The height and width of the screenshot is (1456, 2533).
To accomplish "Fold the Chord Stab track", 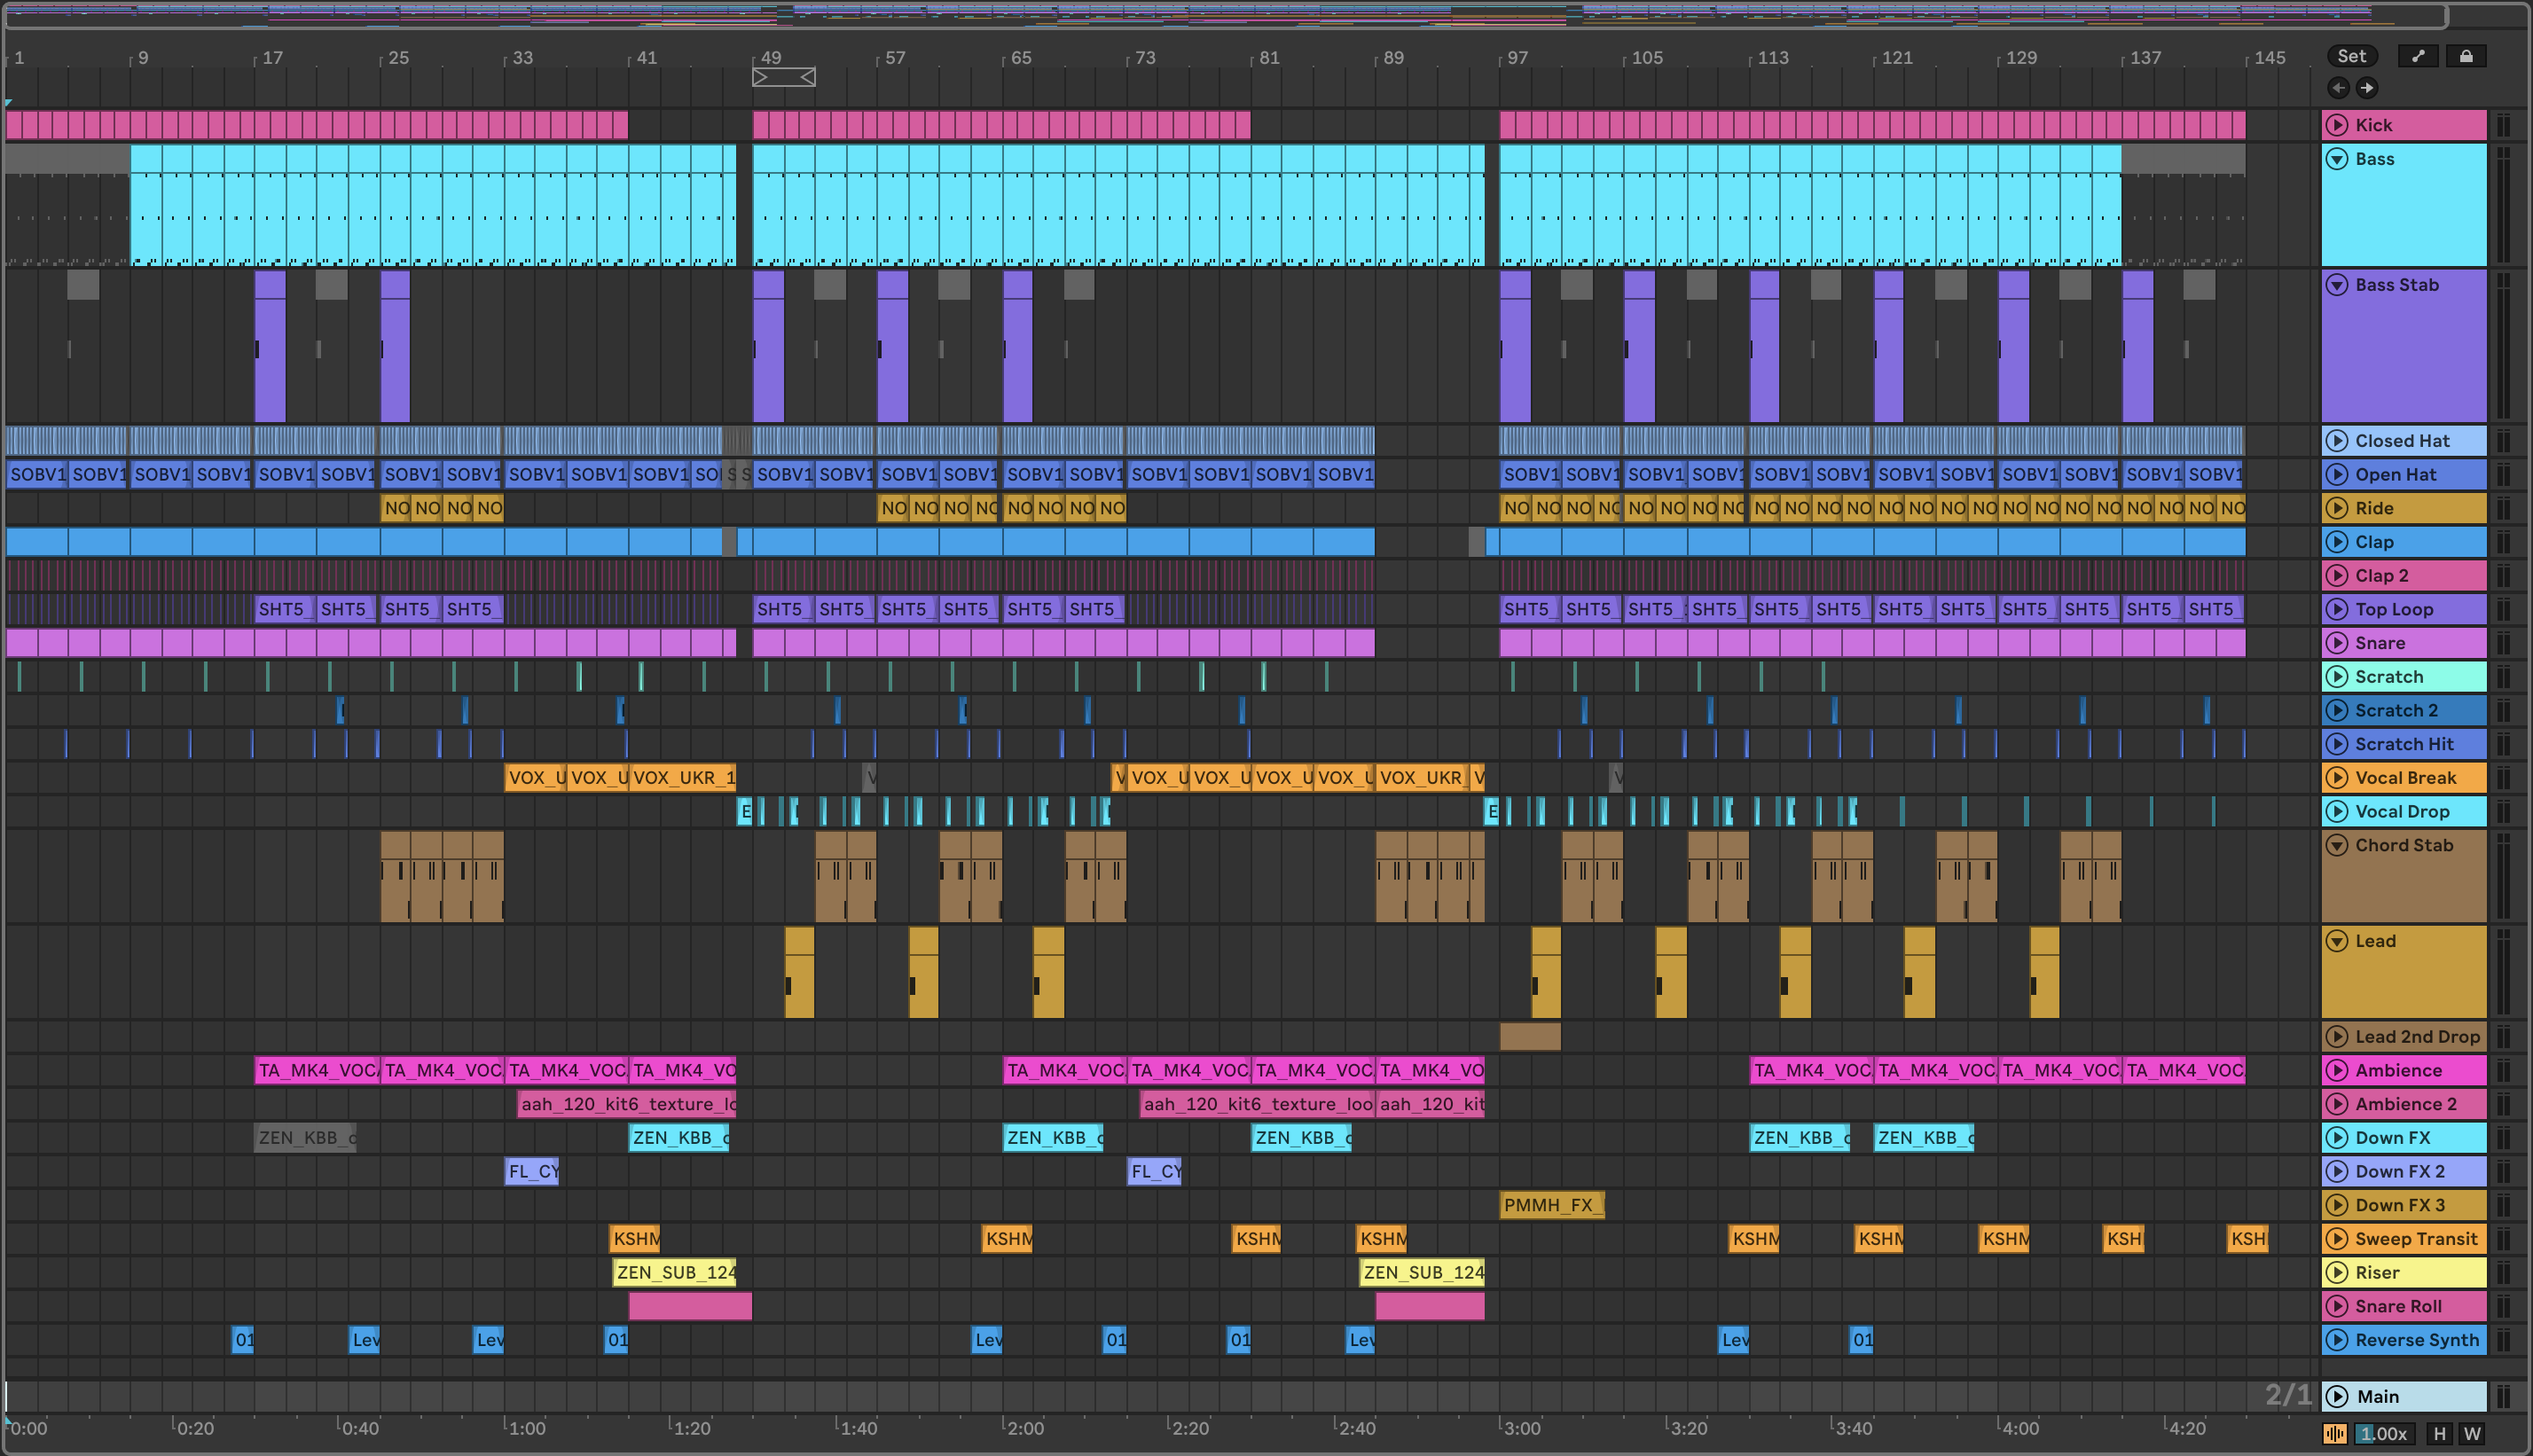I will [x=2337, y=845].
